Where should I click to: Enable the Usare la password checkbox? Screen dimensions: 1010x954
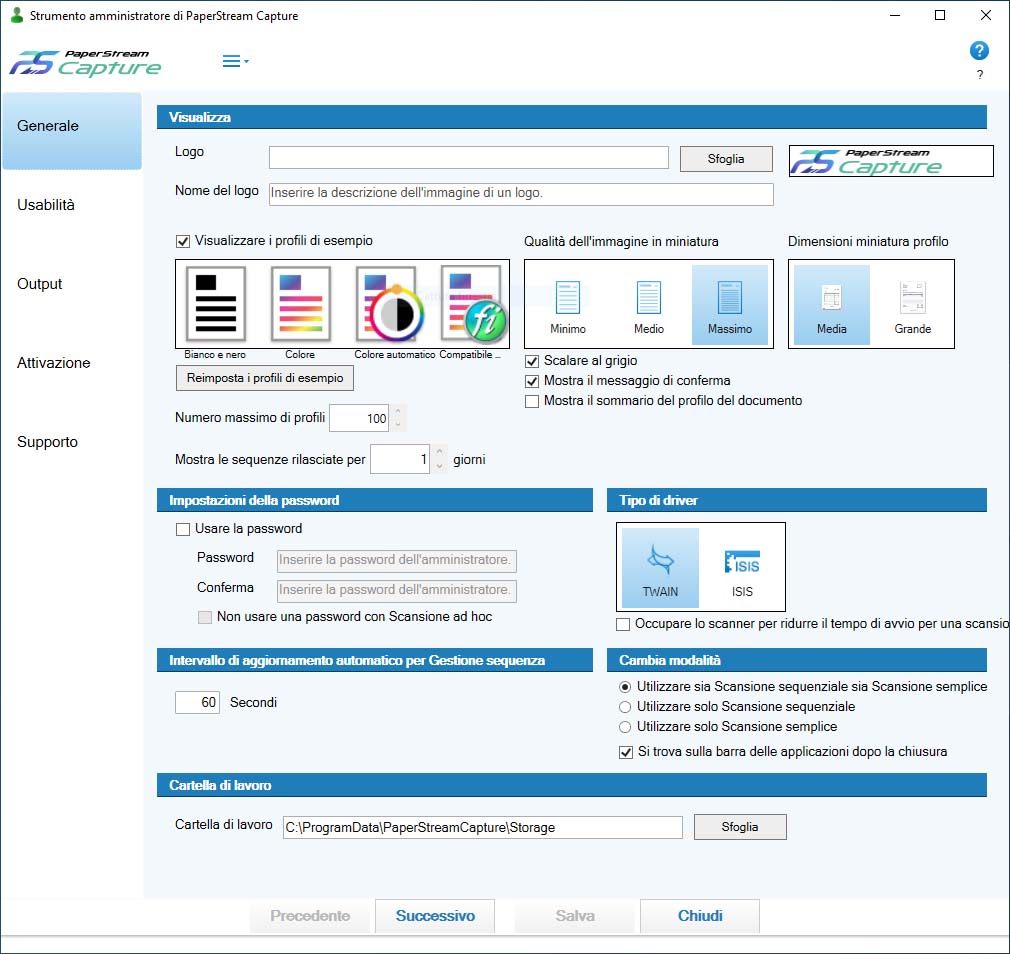click(x=183, y=529)
